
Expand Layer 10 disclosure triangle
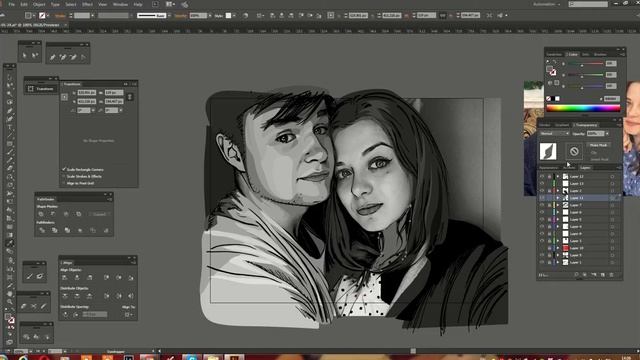click(x=558, y=248)
